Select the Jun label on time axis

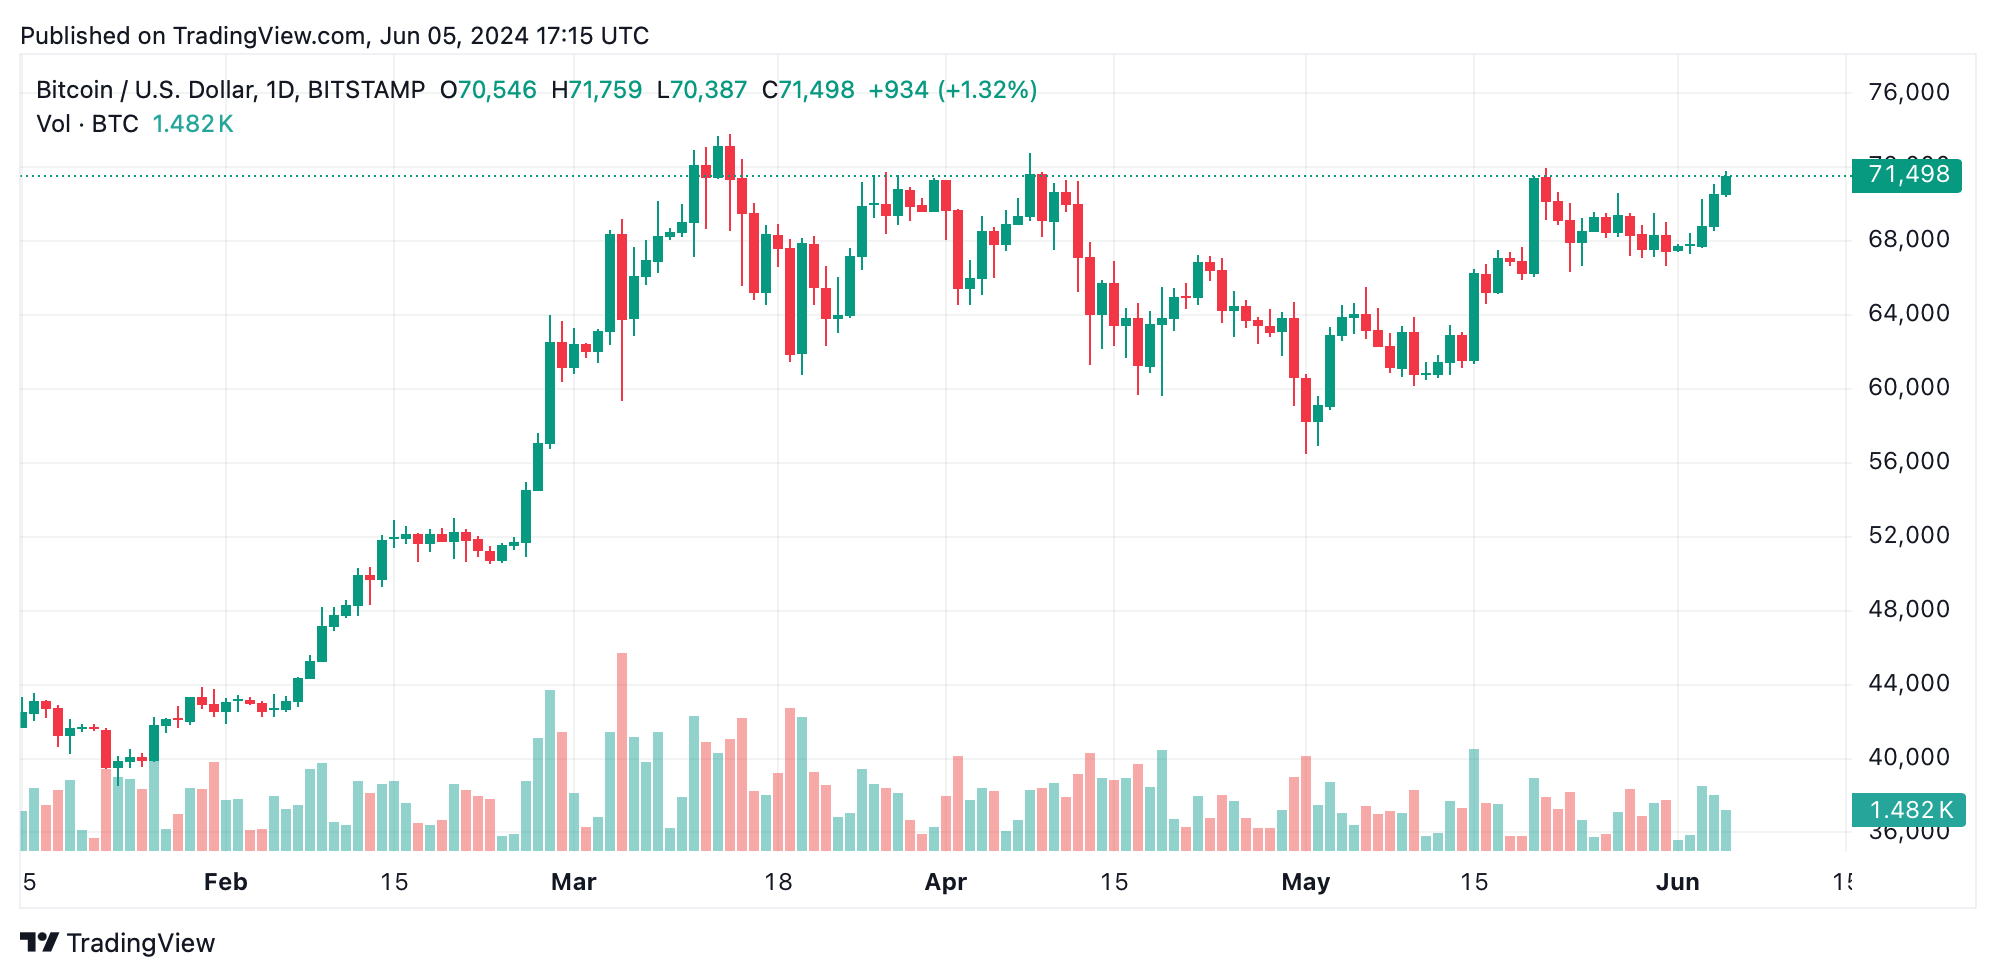1677,882
